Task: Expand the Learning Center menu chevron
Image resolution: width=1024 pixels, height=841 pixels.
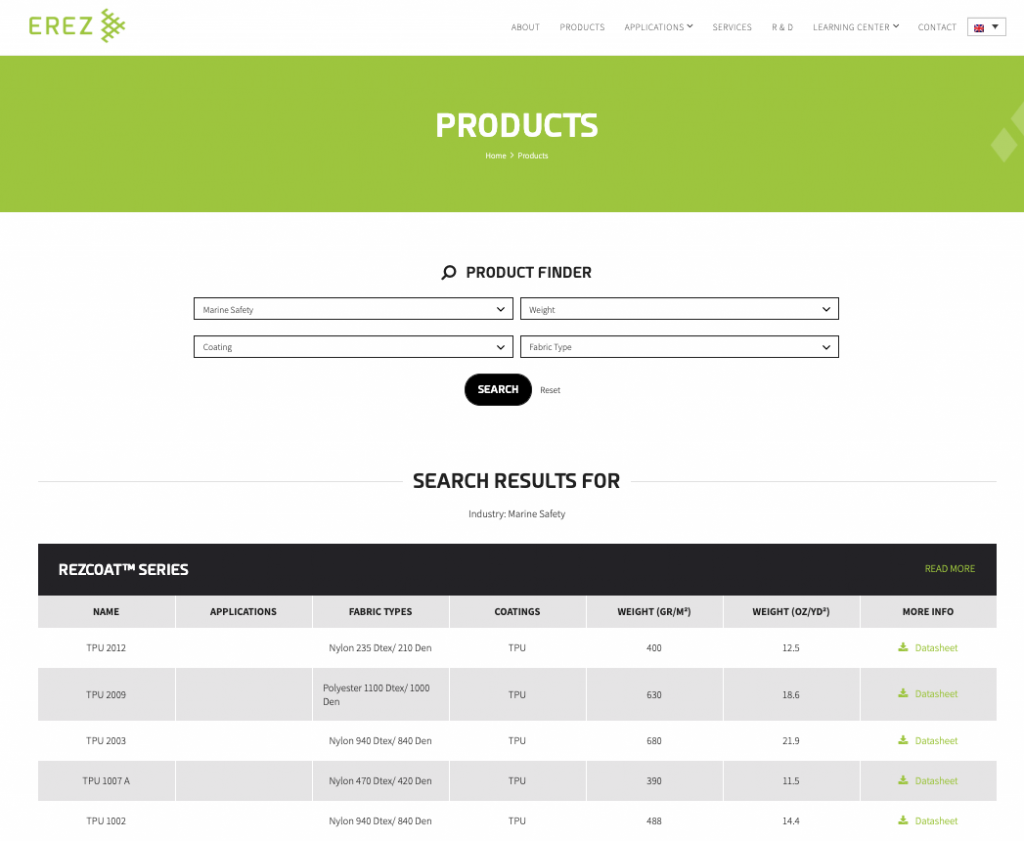Action: click(x=896, y=26)
